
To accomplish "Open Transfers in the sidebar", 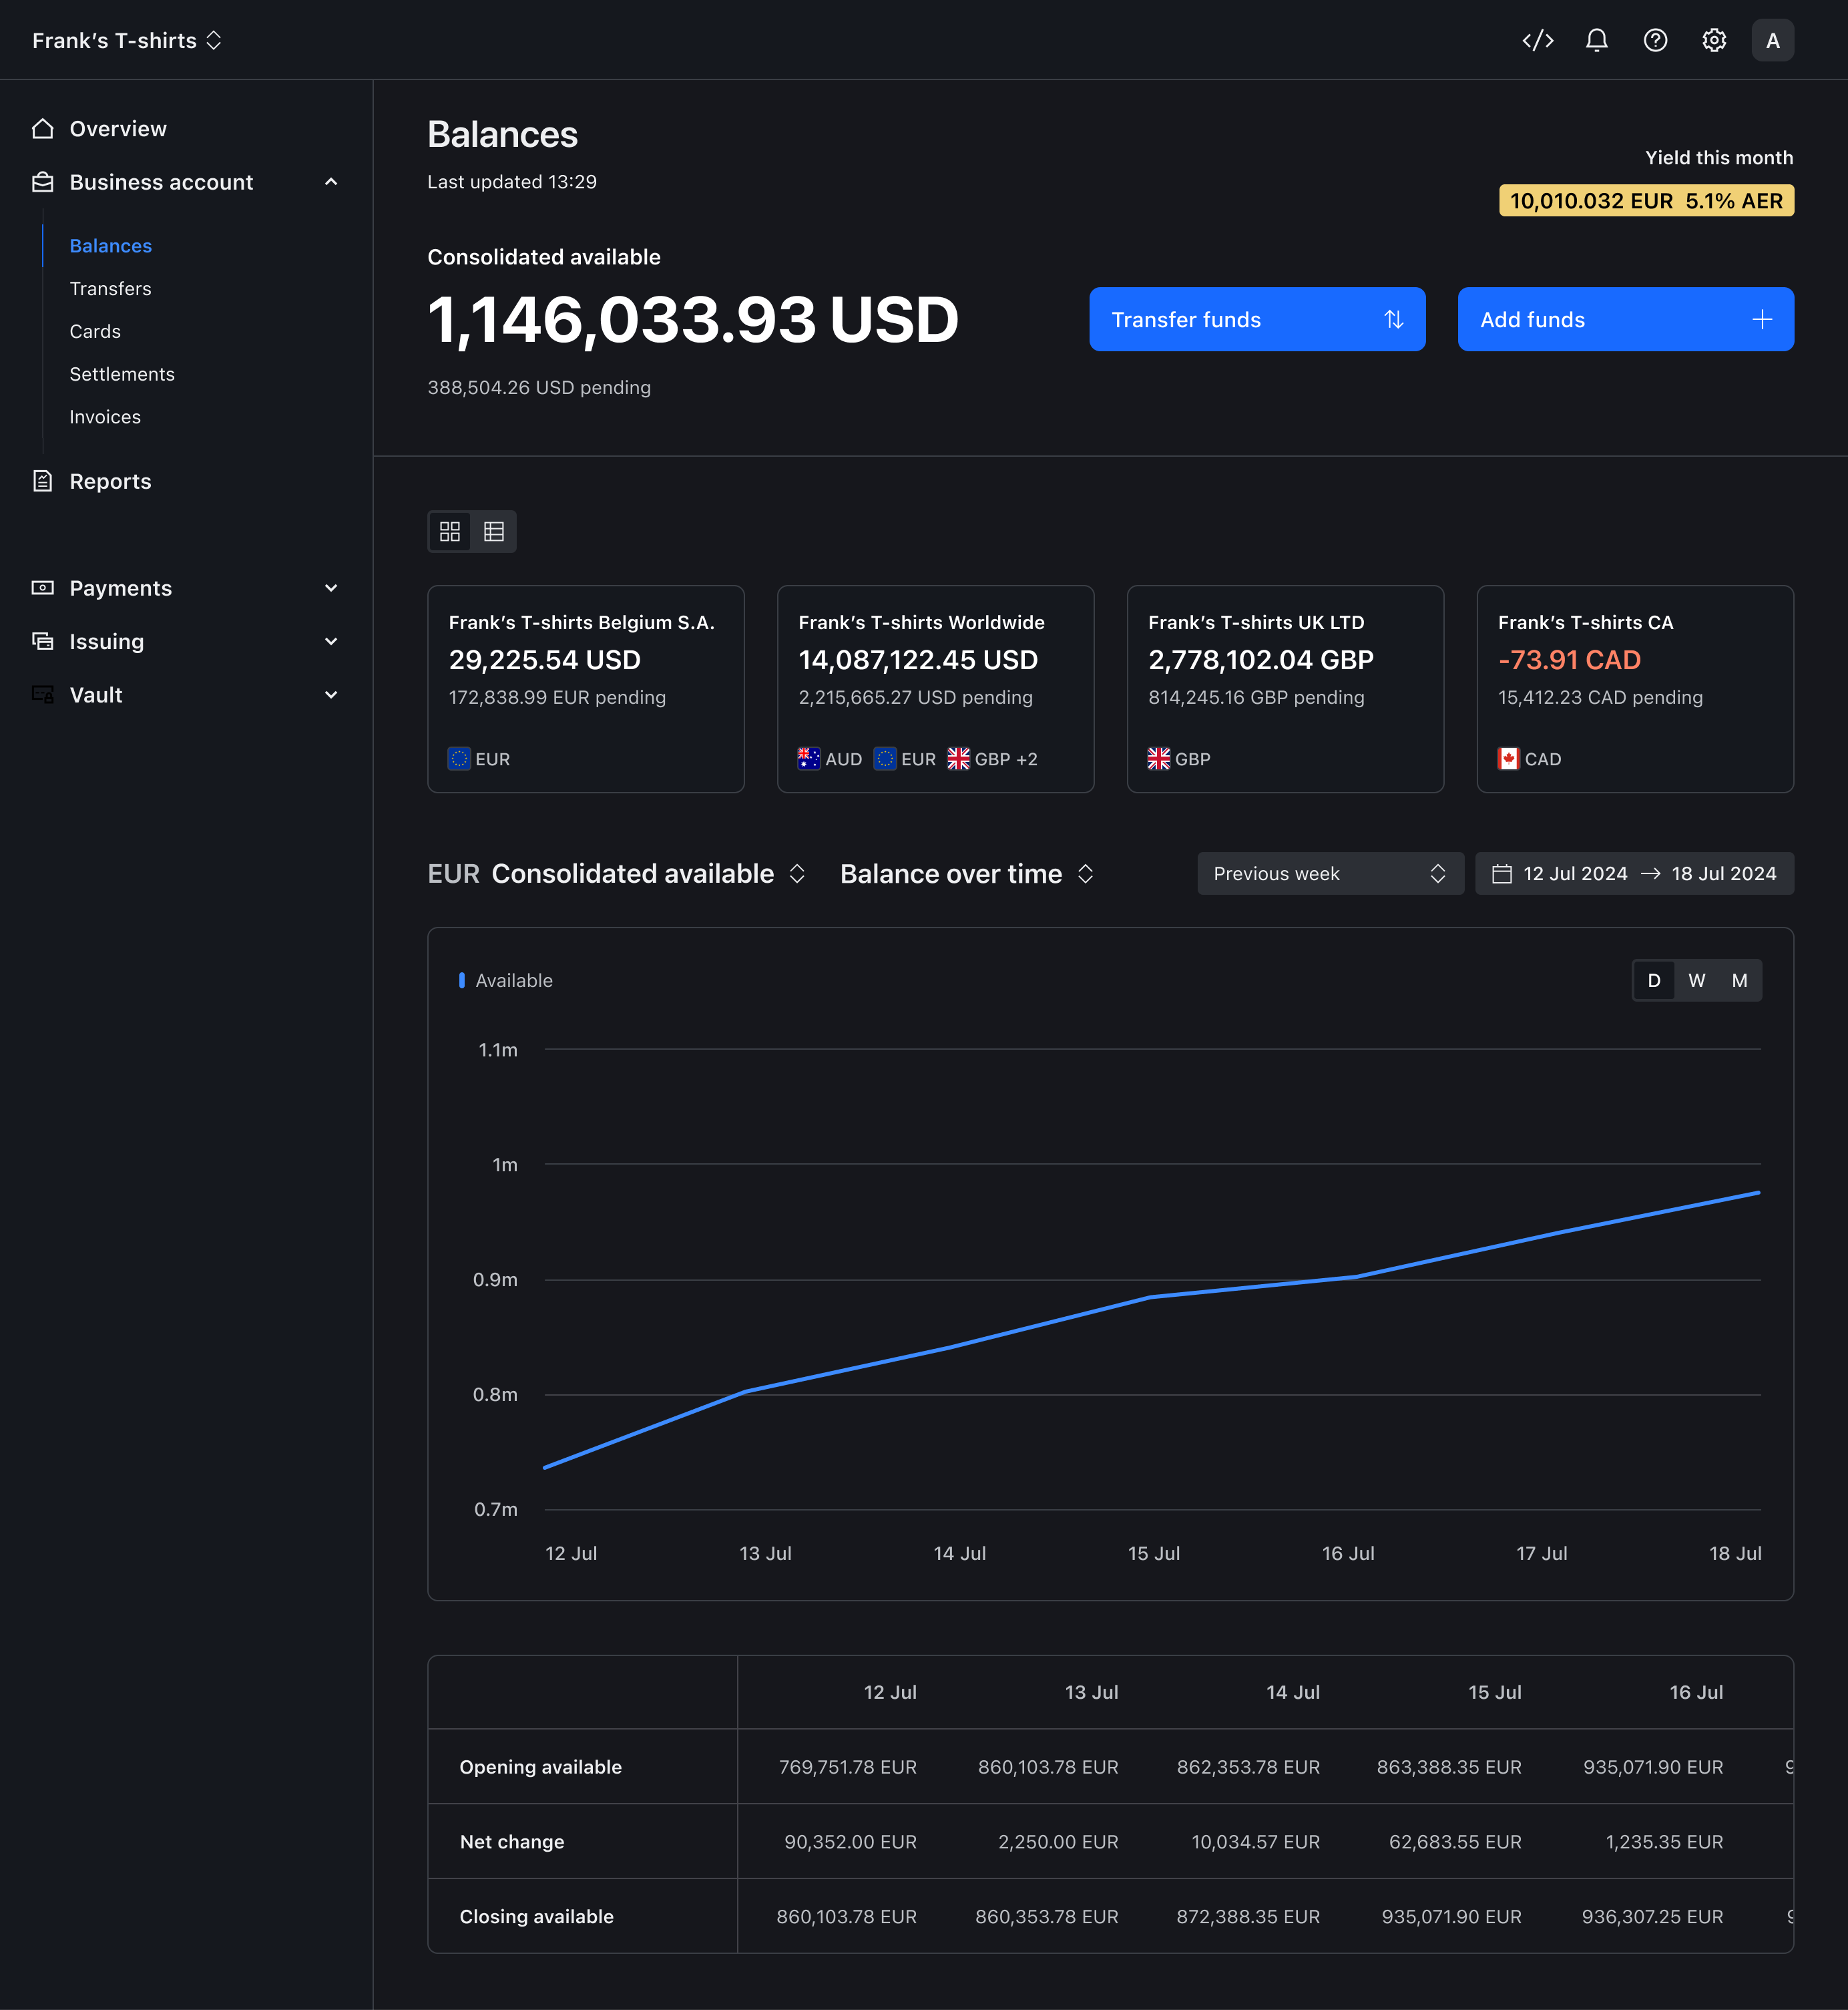I will coord(110,289).
